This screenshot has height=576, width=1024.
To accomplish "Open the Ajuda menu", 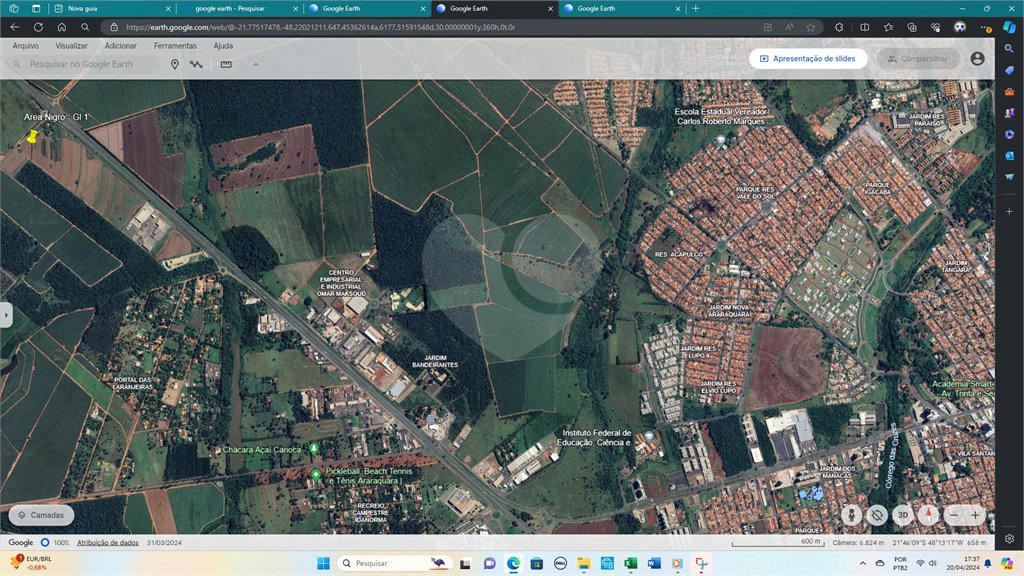I will pyautogui.click(x=223, y=46).
